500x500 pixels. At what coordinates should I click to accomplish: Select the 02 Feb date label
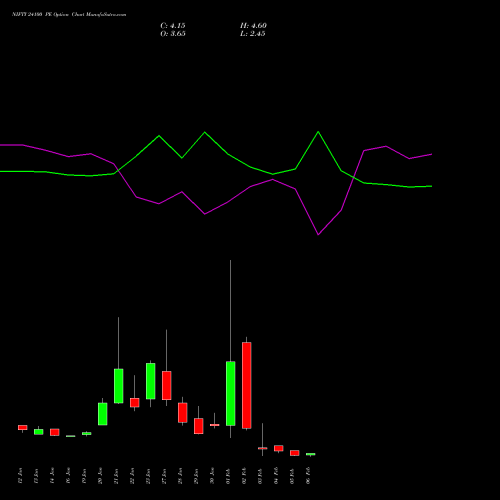(244, 476)
